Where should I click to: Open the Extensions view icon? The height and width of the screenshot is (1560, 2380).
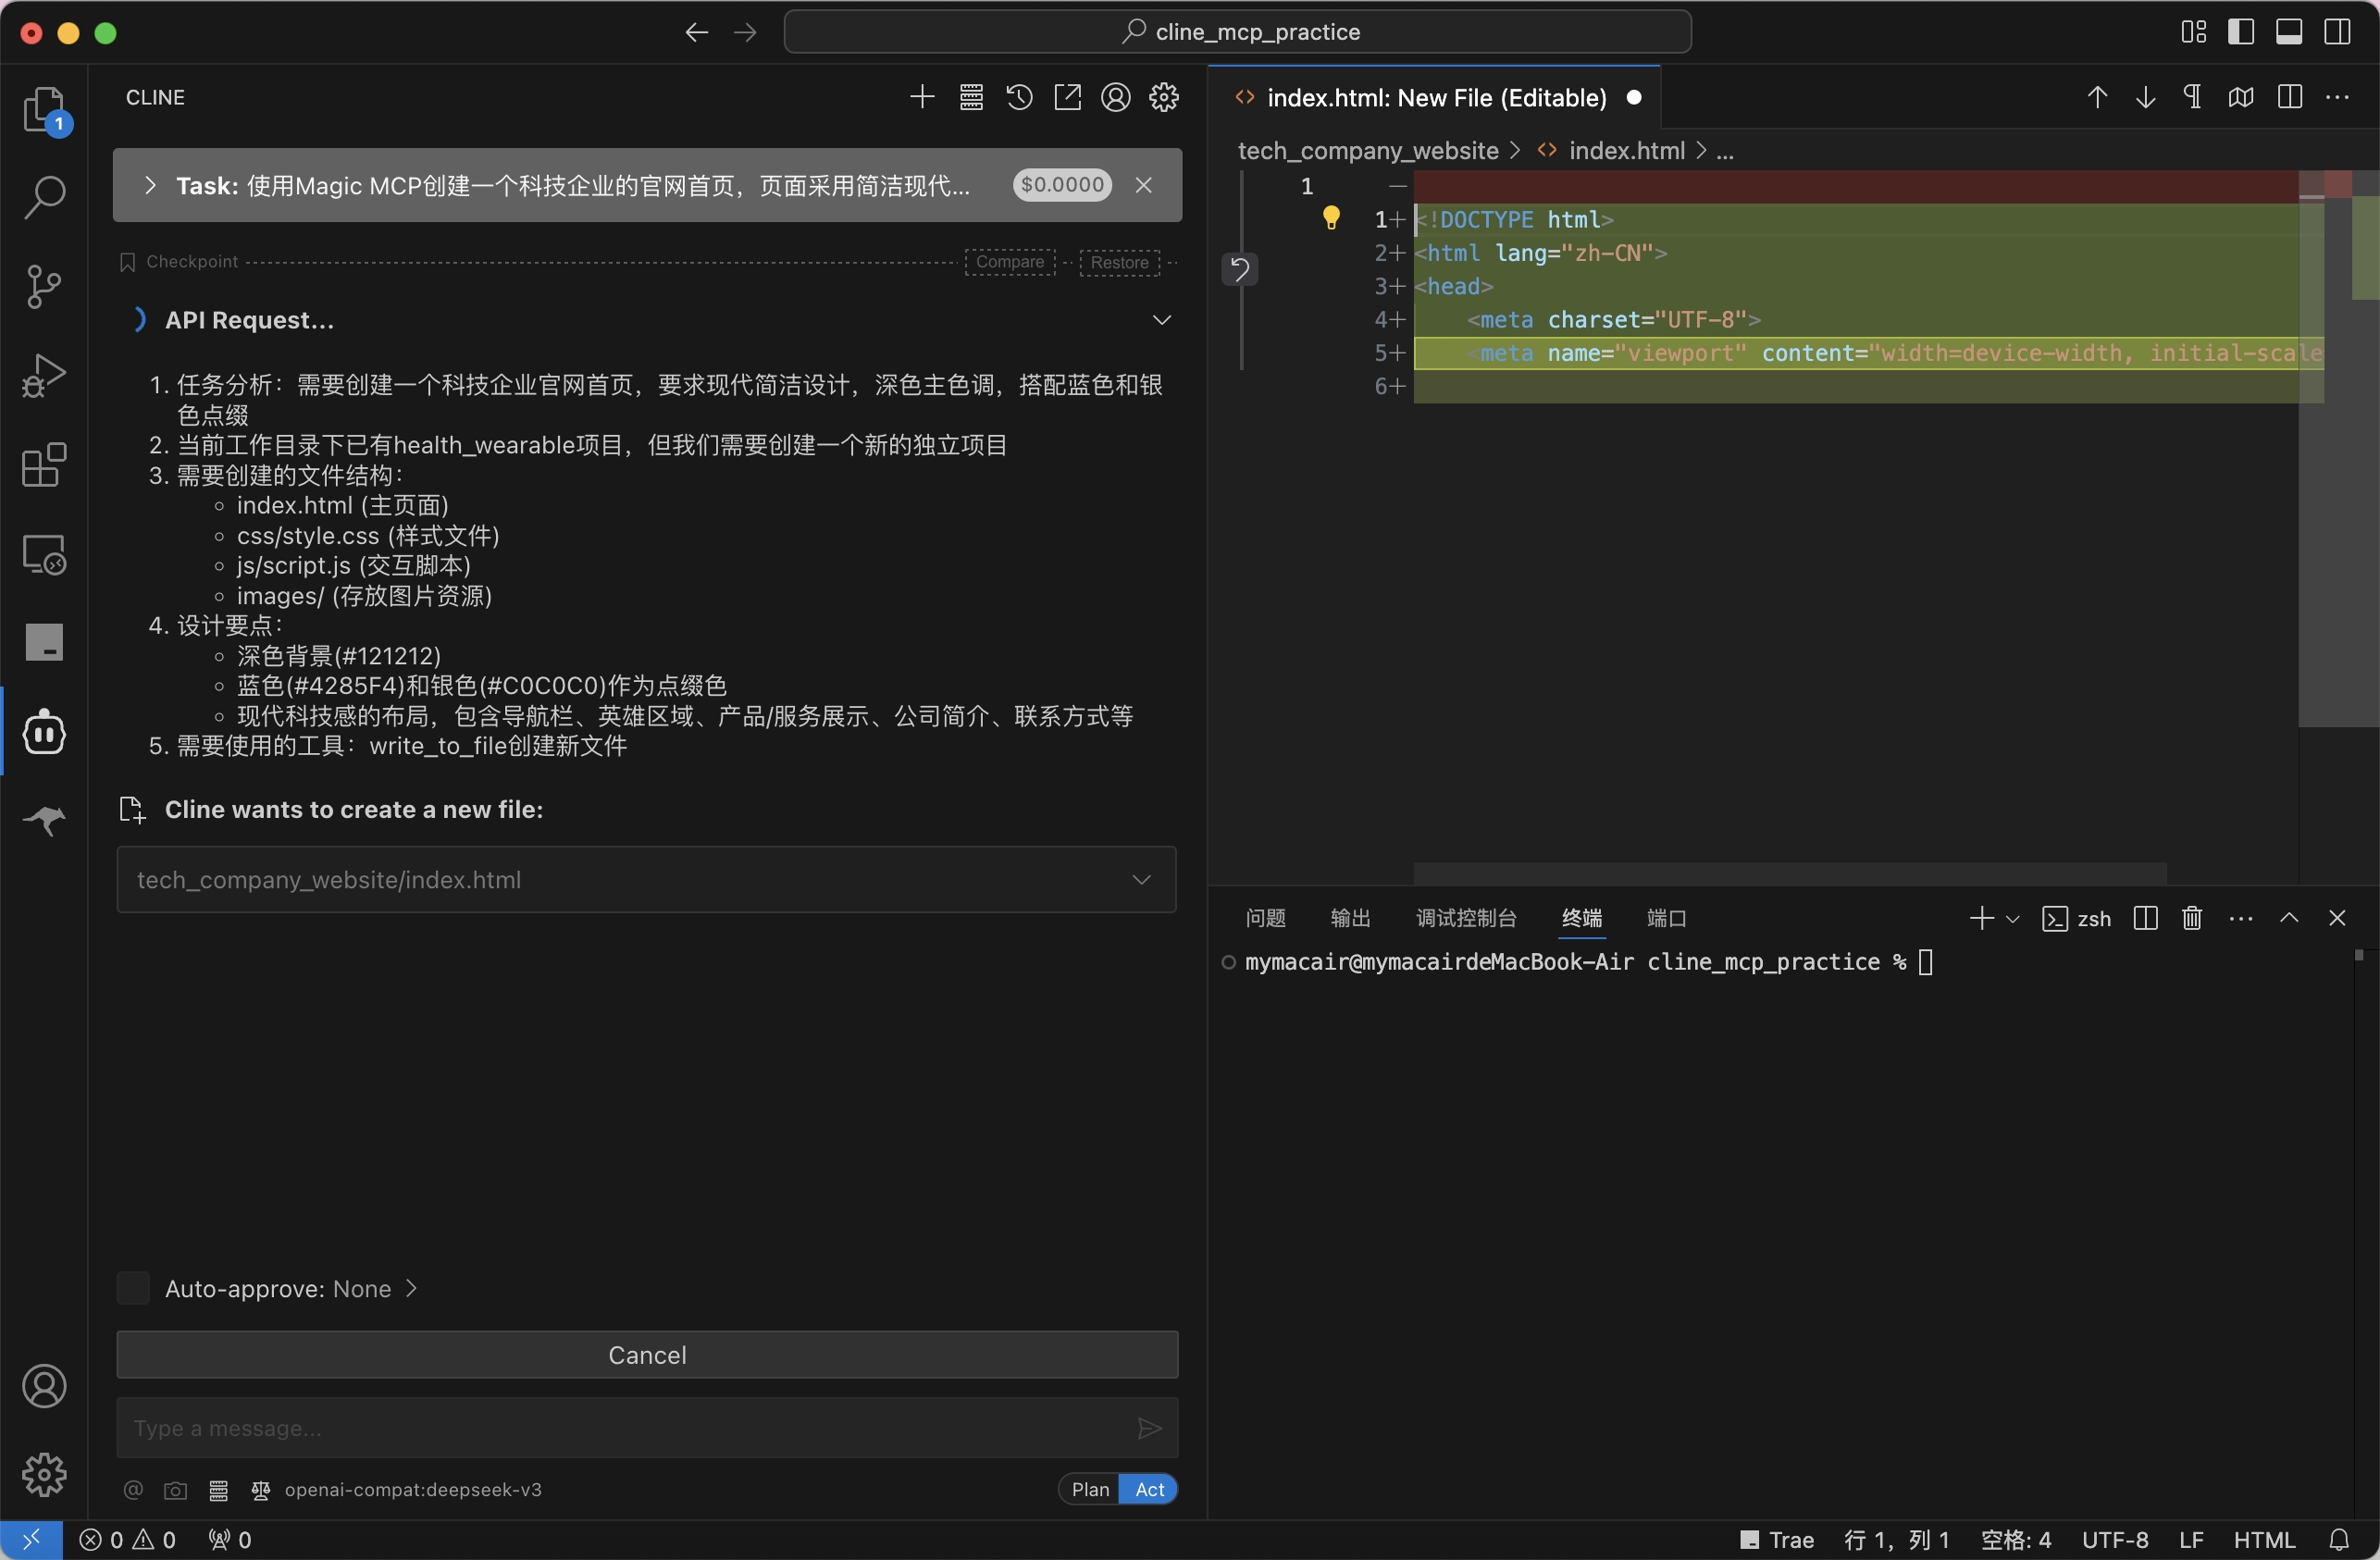44,465
